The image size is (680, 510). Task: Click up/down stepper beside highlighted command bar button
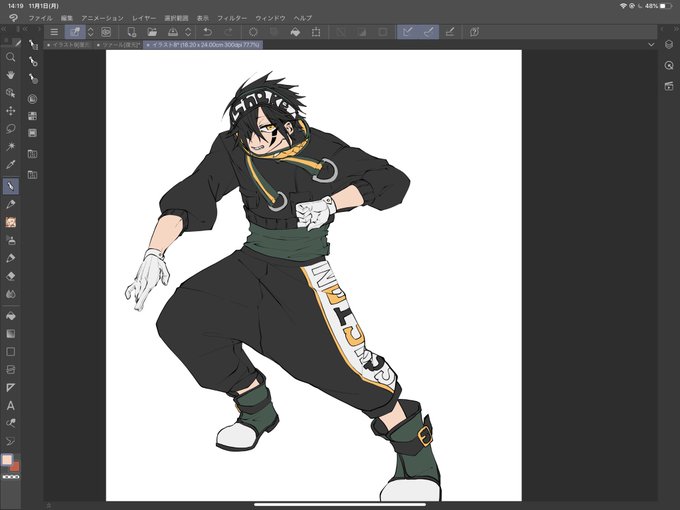click(x=91, y=32)
